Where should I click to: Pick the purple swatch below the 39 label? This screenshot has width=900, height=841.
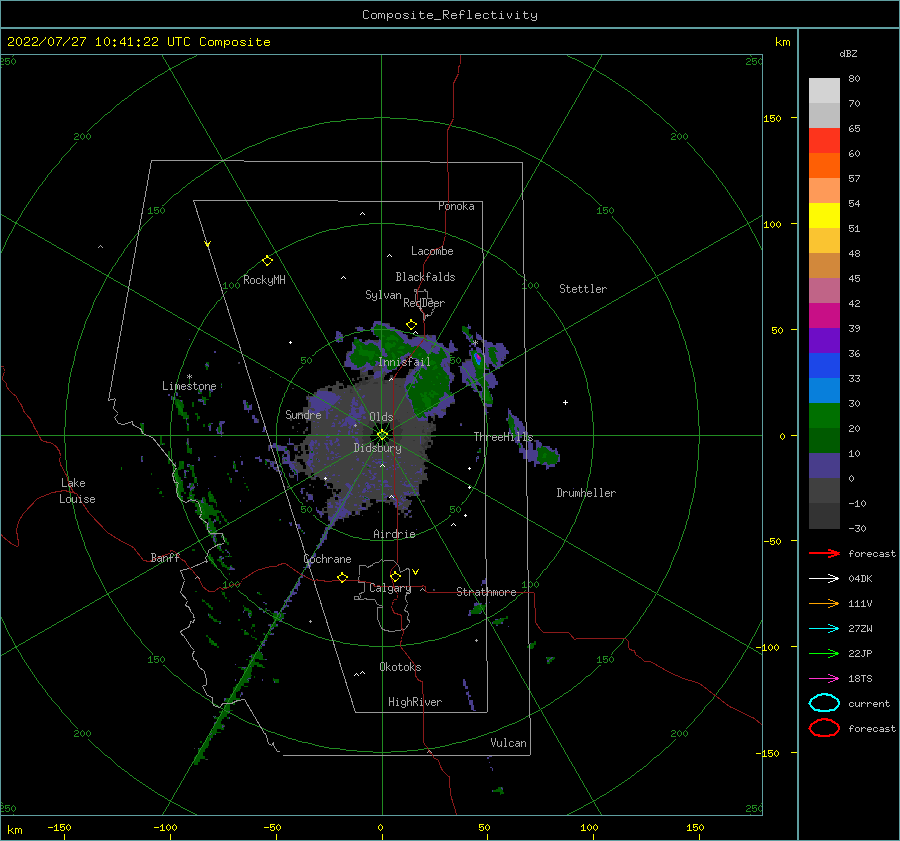pyautogui.click(x=824, y=340)
